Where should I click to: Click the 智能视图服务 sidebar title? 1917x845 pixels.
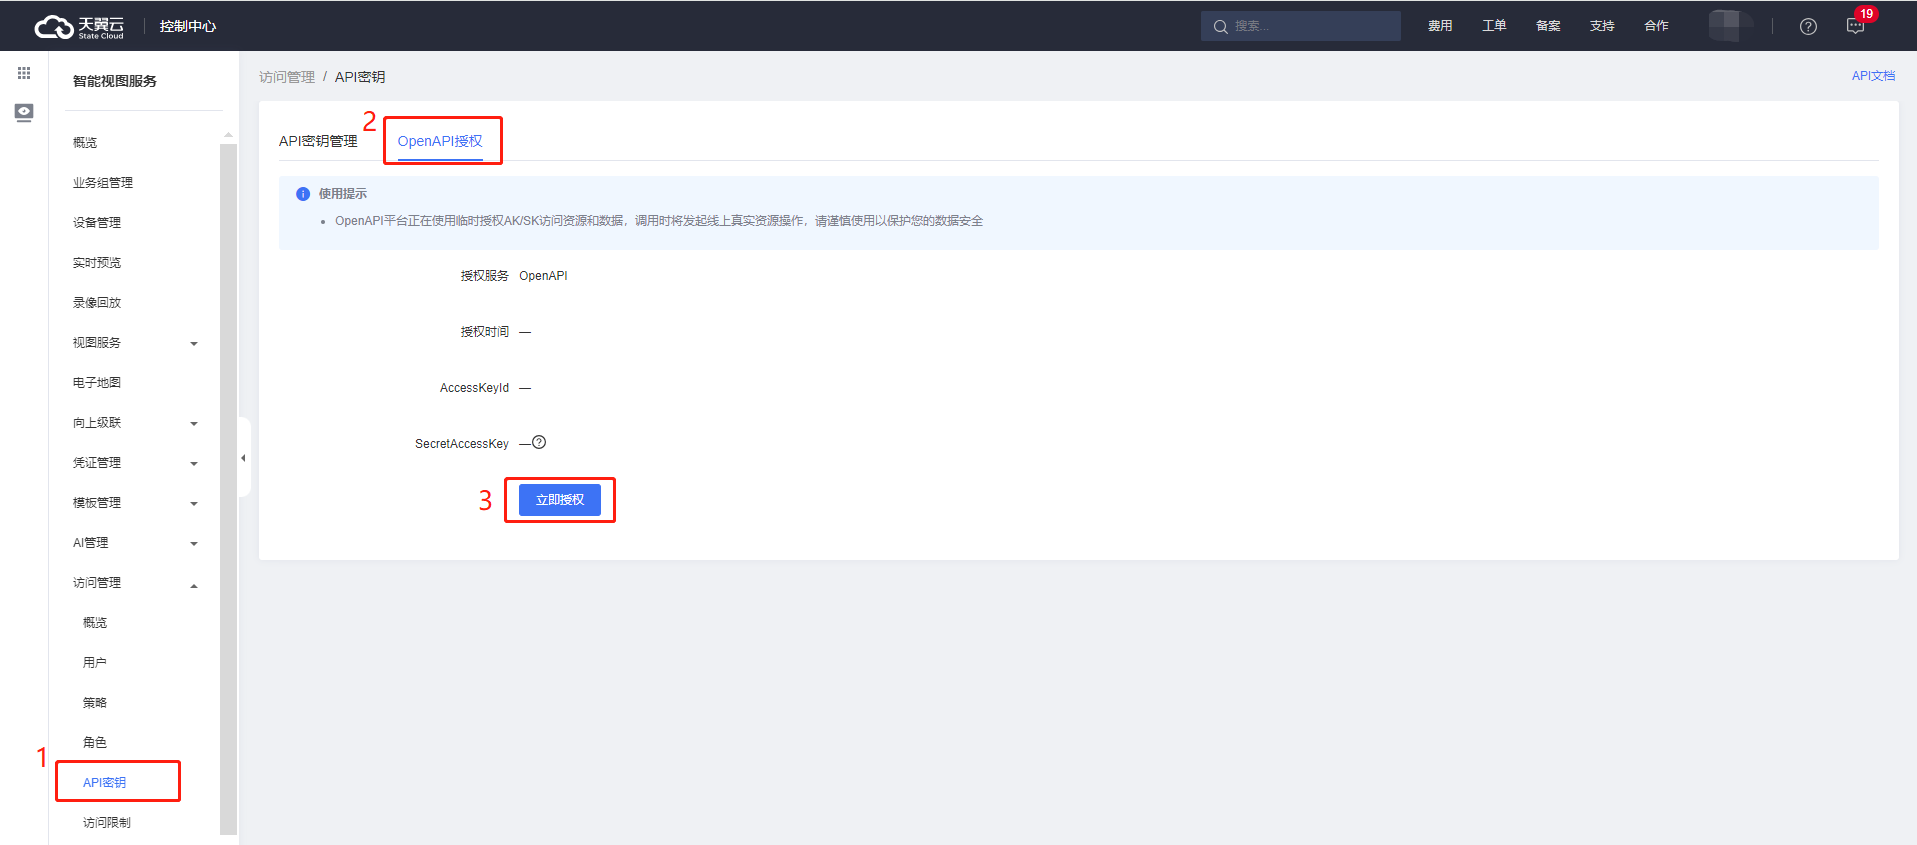tap(115, 81)
